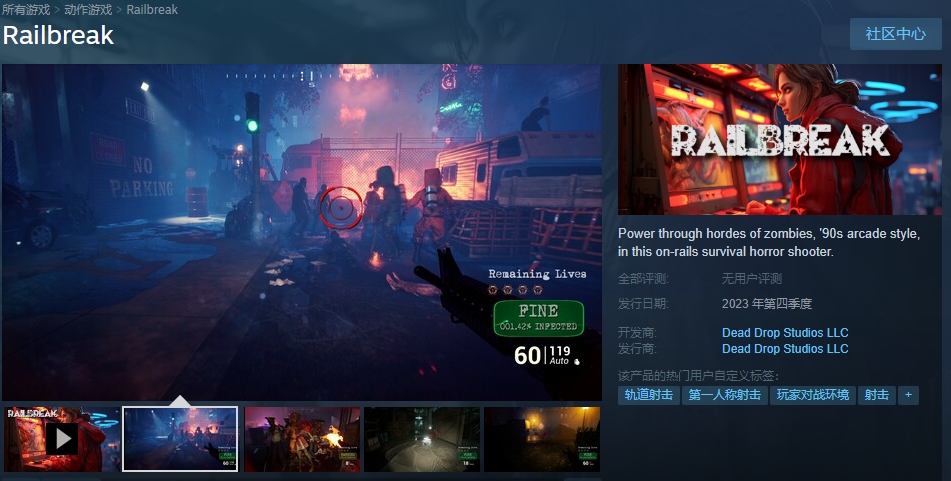Select the 第一人称射击 tag

[725, 395]
